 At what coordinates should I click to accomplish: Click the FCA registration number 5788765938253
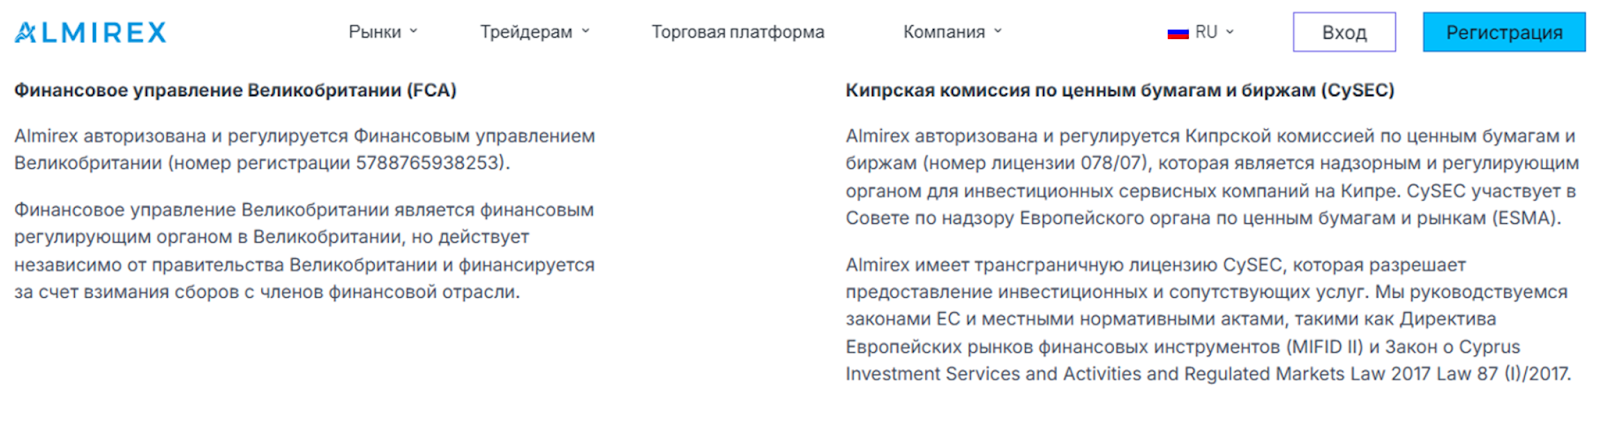click(x=430, y=163)
